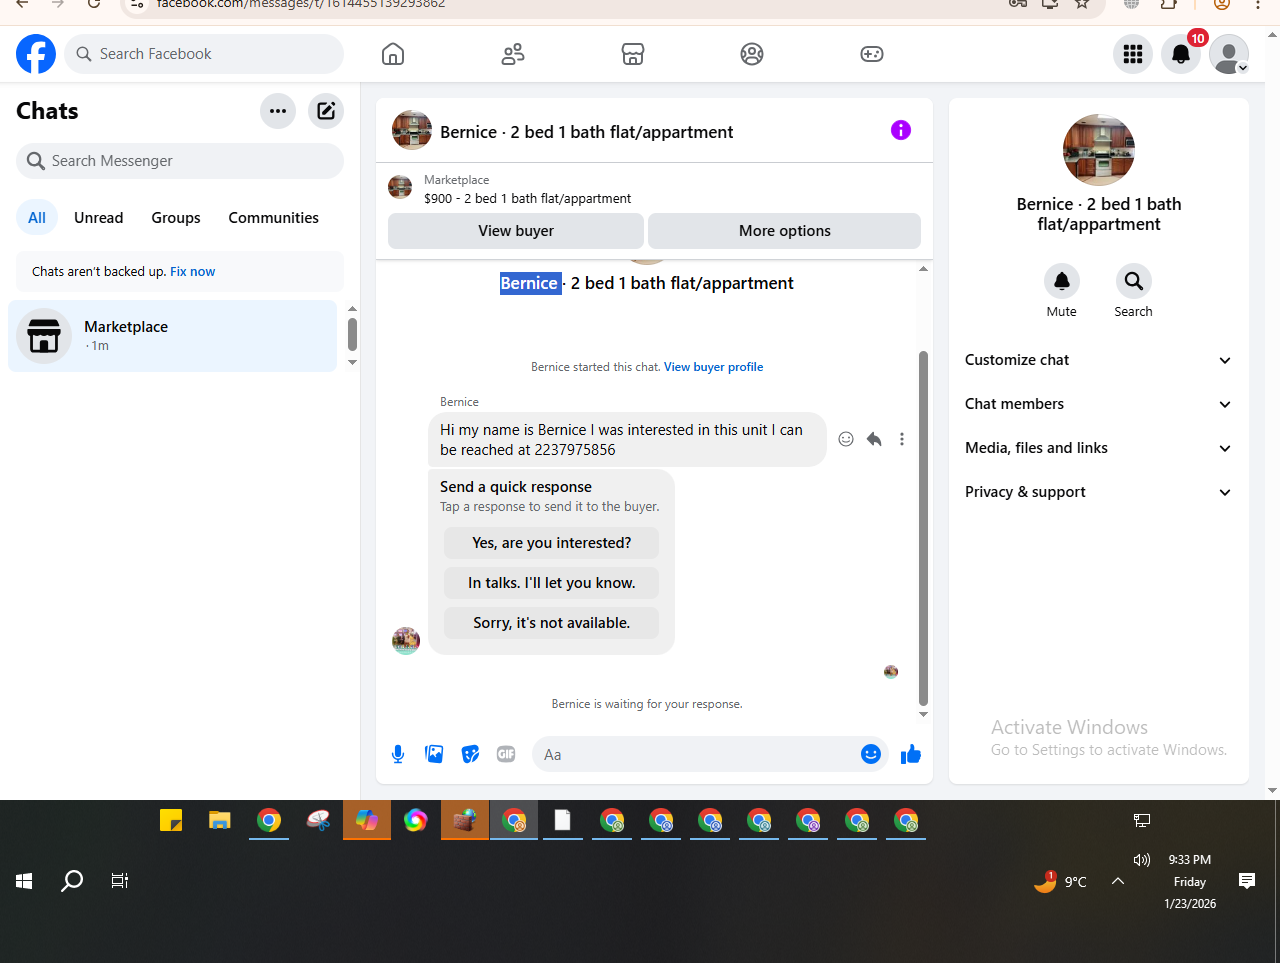Choose a GIF with the GIF icon
The width and height of the screenshot is (1280, 963).
(x=506, y=754)
